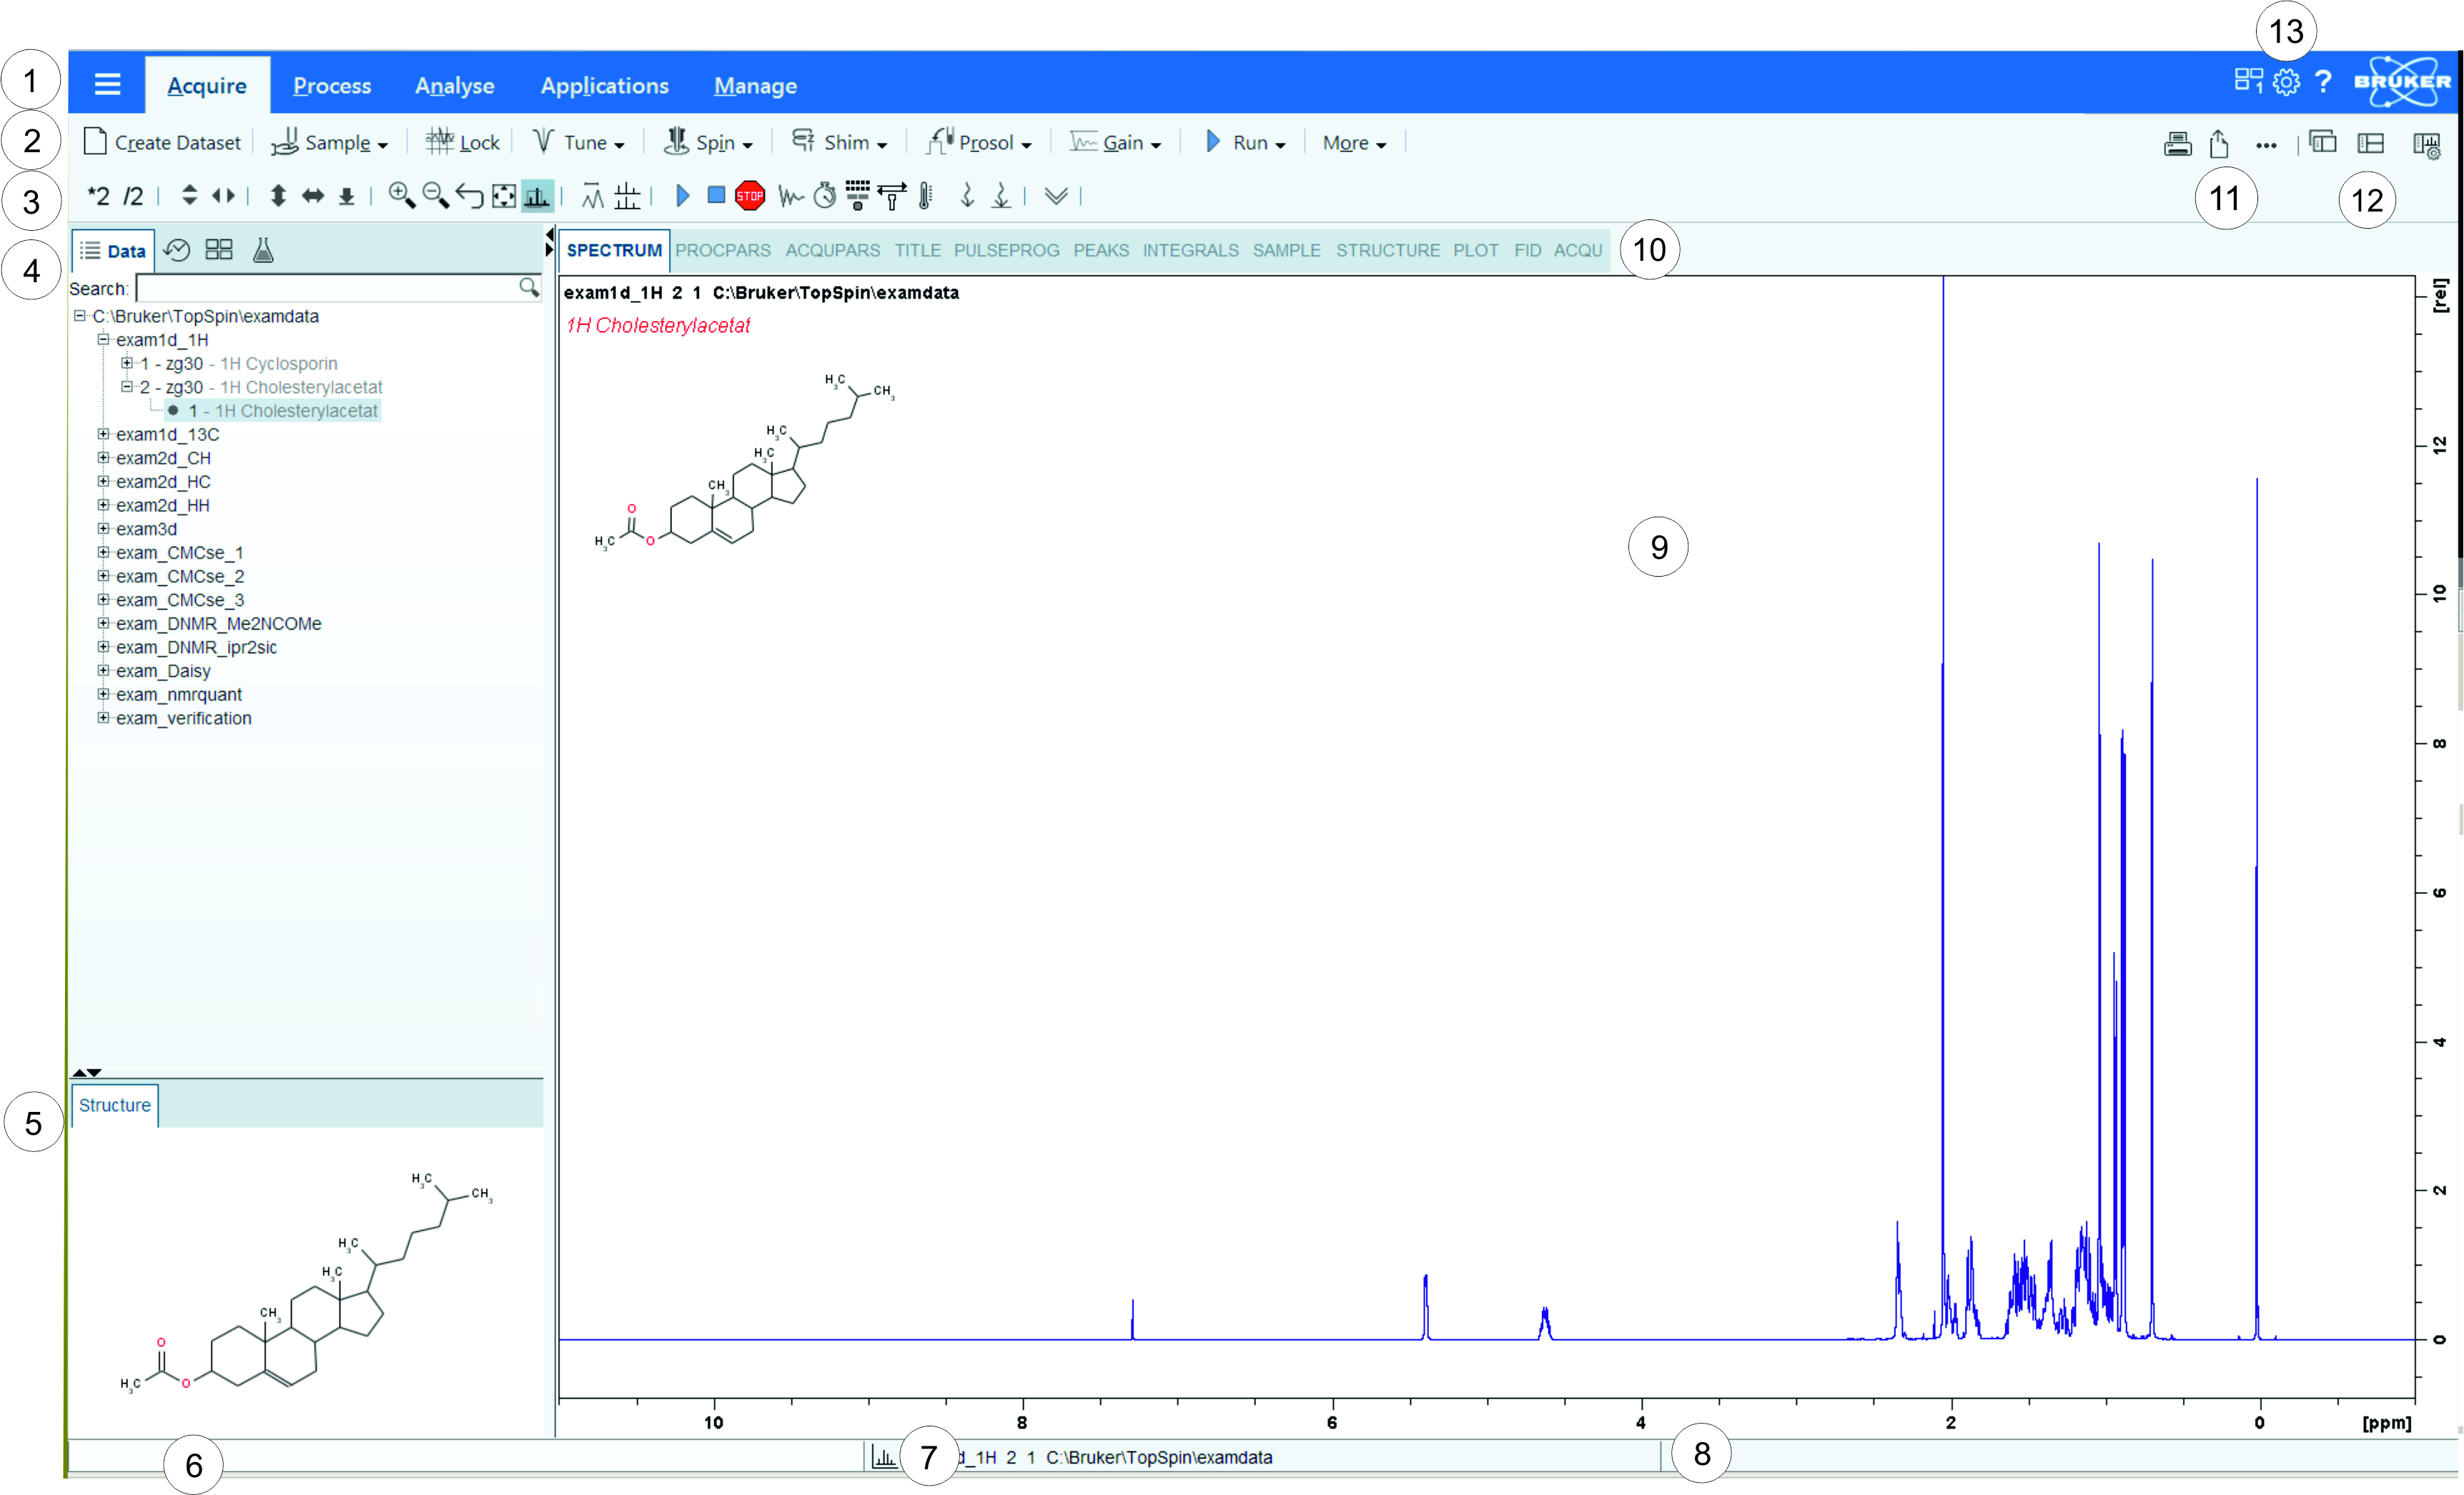
Task: Click the peak with bar marker icon
Action: click(x=593, y=195)
